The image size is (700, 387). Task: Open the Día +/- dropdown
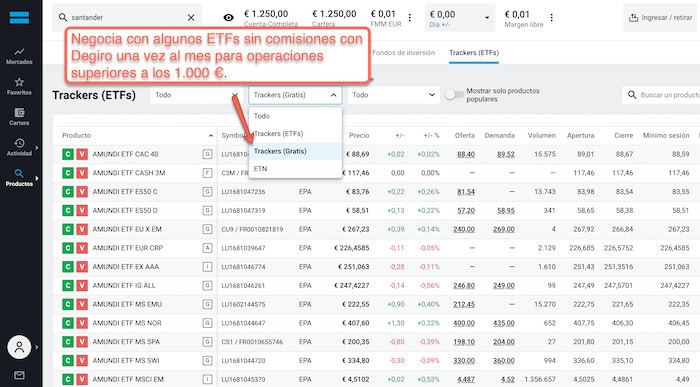460,18
